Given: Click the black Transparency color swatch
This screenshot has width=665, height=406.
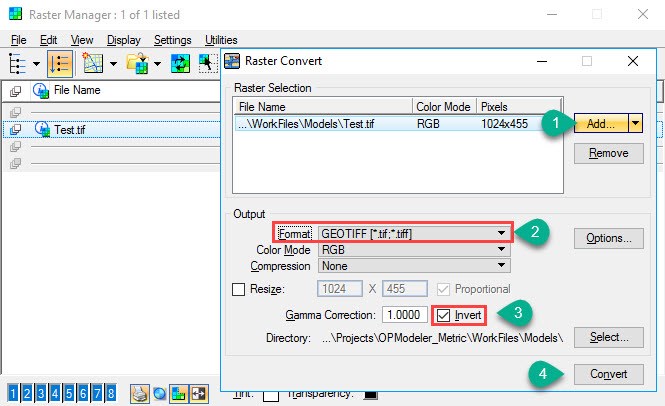Looking at the screenshot, I should tap(371, 395).
